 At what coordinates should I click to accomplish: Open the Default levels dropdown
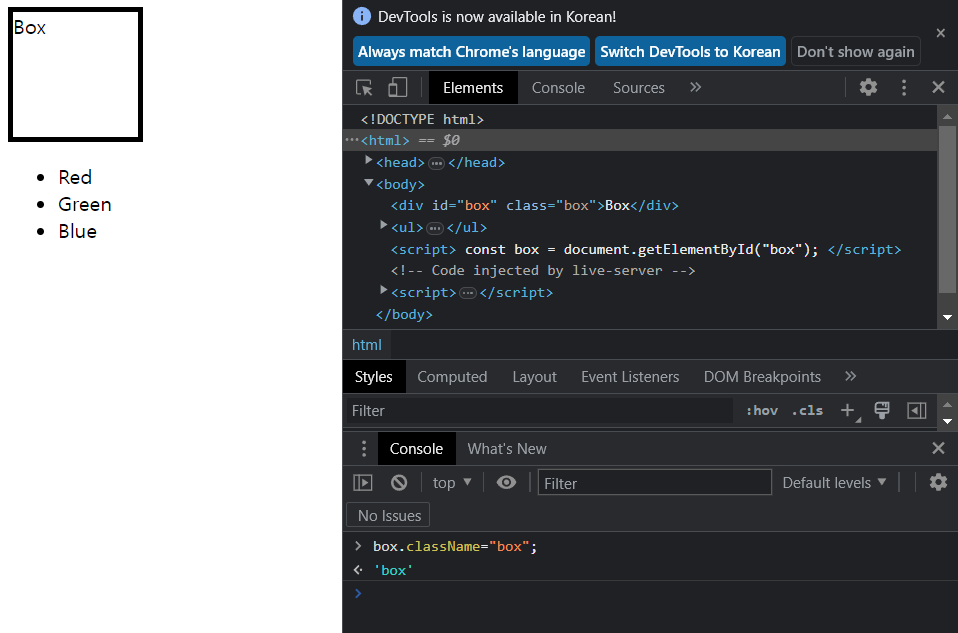(x=834, y=483)
